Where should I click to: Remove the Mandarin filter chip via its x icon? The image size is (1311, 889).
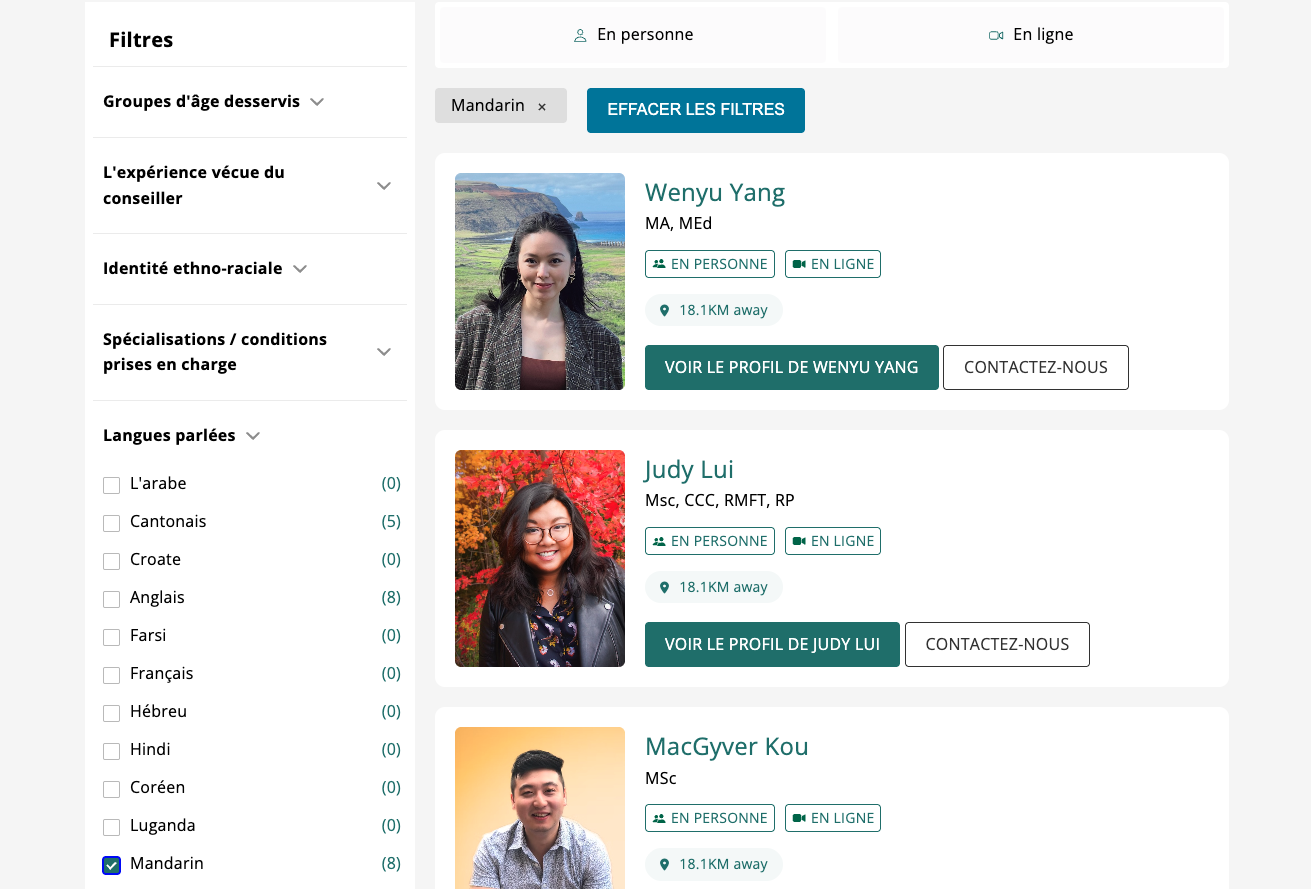coord(541,105)
